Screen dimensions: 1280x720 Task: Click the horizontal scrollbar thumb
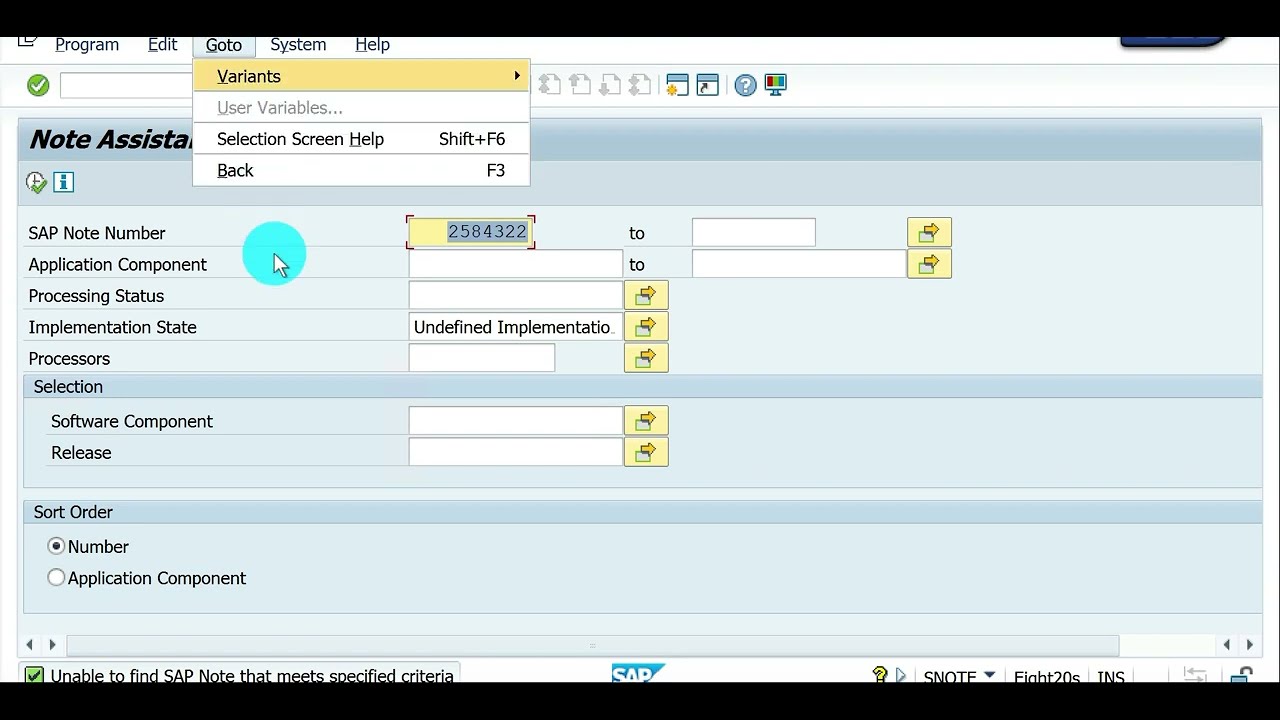[592, 645]
